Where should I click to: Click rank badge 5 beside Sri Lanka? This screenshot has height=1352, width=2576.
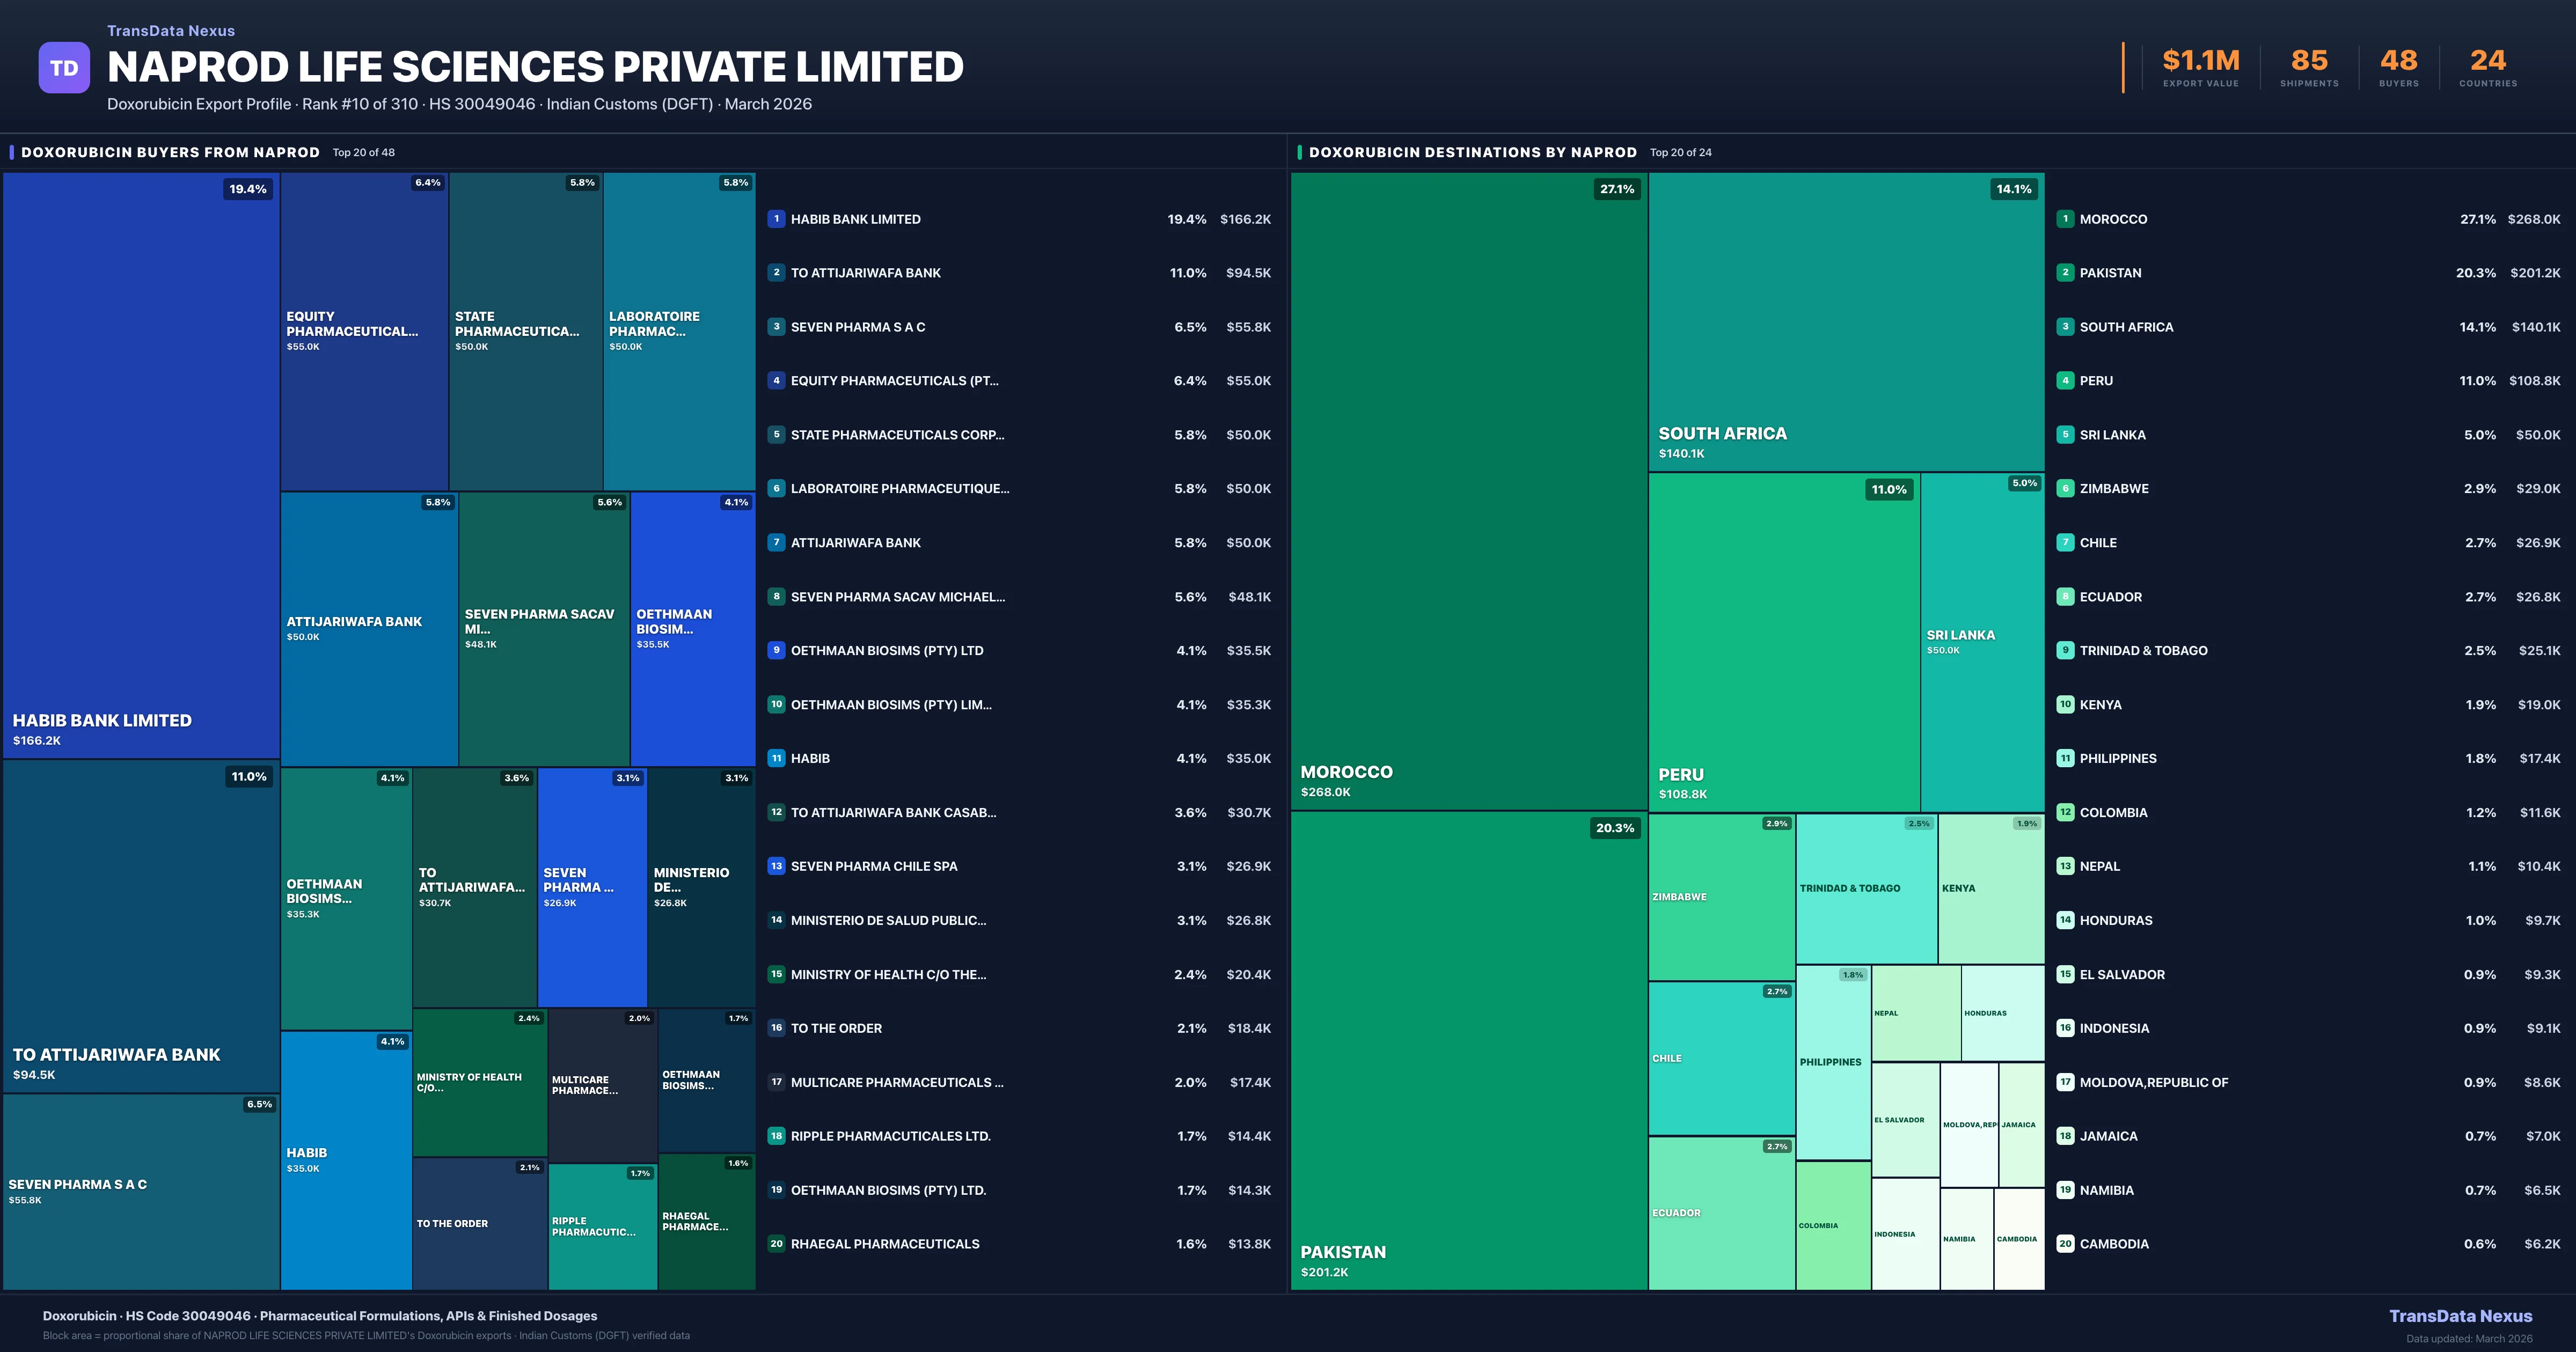tap(2065, 435)
